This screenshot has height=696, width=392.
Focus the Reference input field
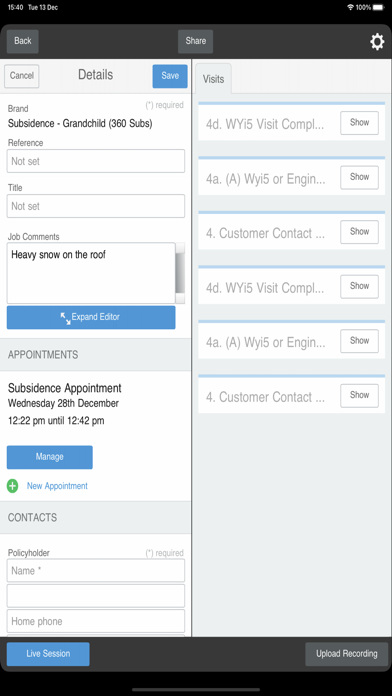[x=96, y=161]
